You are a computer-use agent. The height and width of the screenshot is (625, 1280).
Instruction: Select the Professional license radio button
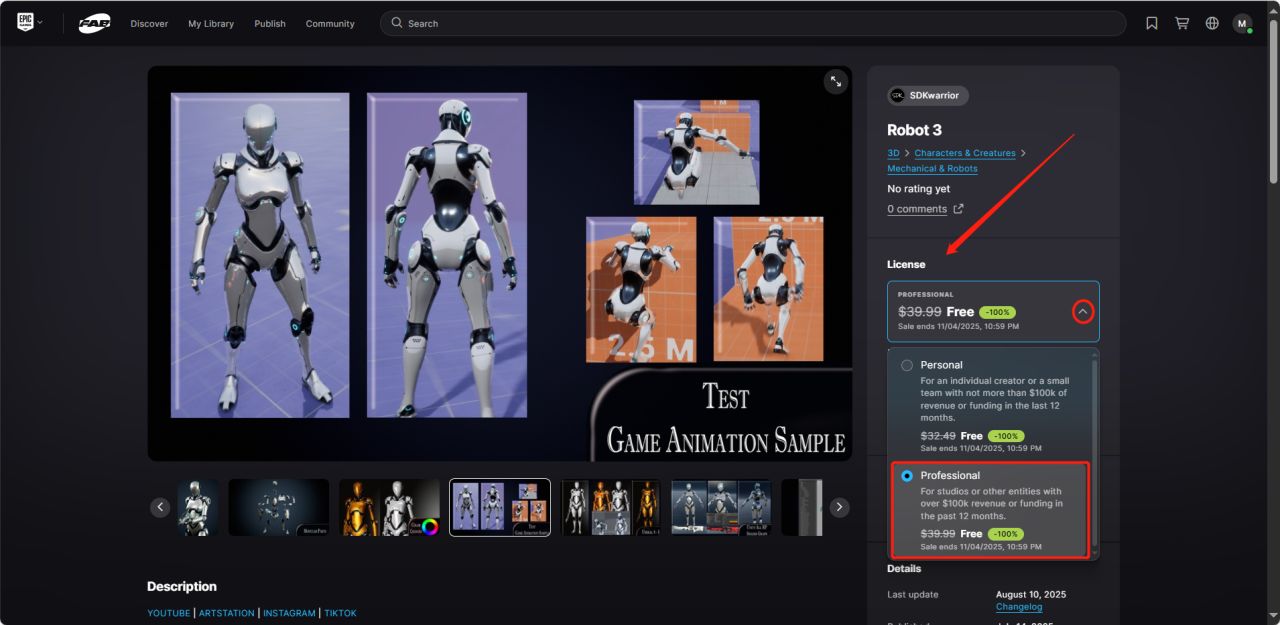pyautogui.click(x=907, y=476)
